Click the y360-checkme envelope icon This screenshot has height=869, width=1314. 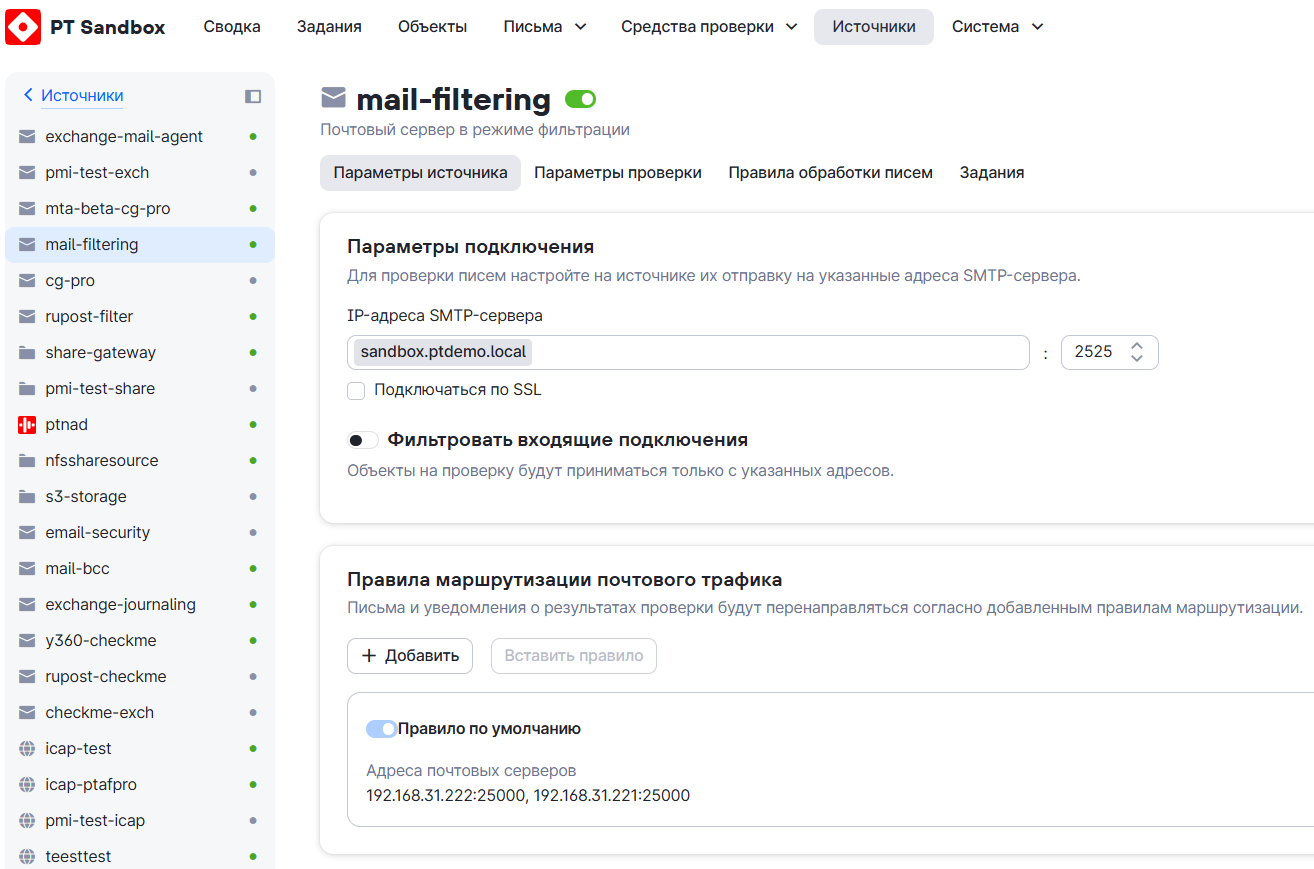[27, 641]
